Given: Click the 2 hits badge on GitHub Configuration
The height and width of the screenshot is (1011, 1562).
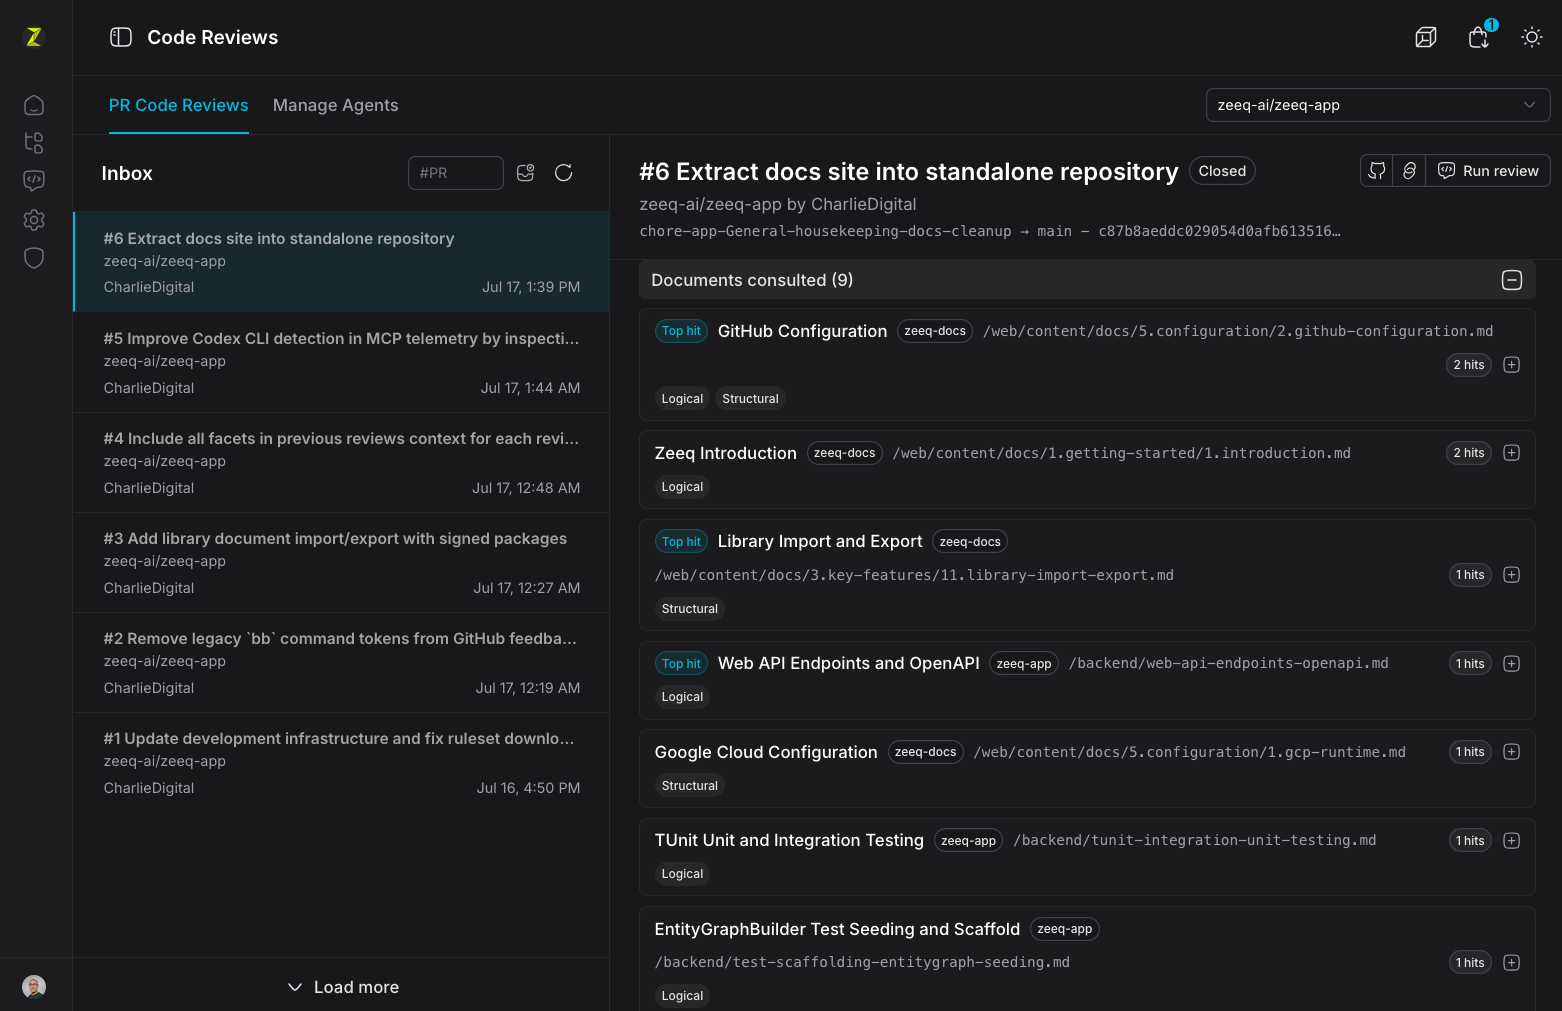Looking at the screenshot, I should 1469,365.
